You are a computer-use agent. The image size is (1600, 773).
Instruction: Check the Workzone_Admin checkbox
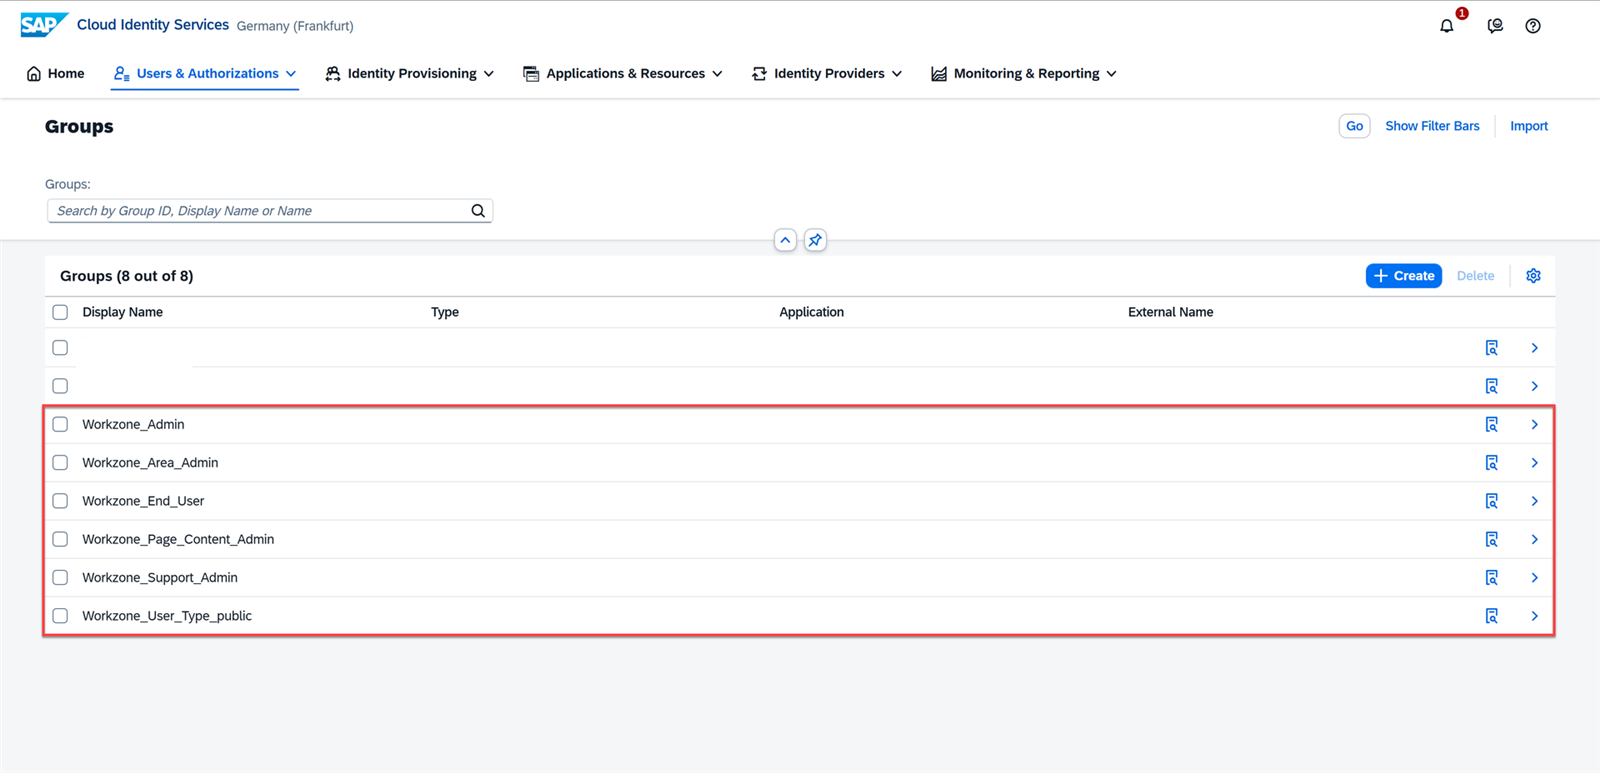(60, 425)
